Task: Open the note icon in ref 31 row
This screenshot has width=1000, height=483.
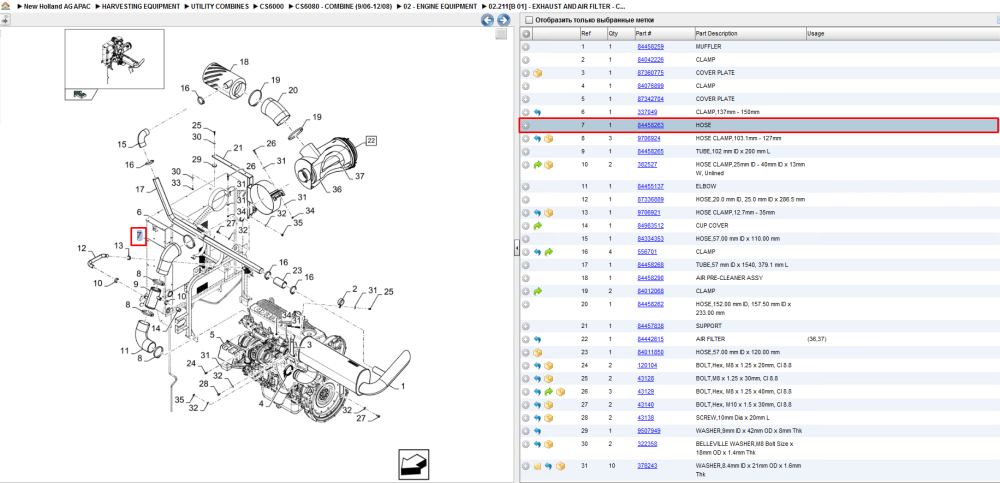Action: pos(538,466)
